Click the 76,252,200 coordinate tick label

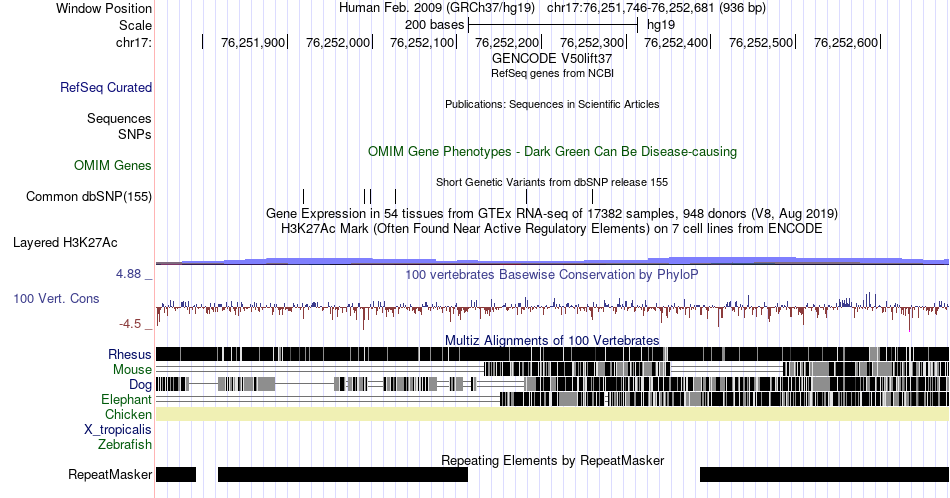coord(507,42)
